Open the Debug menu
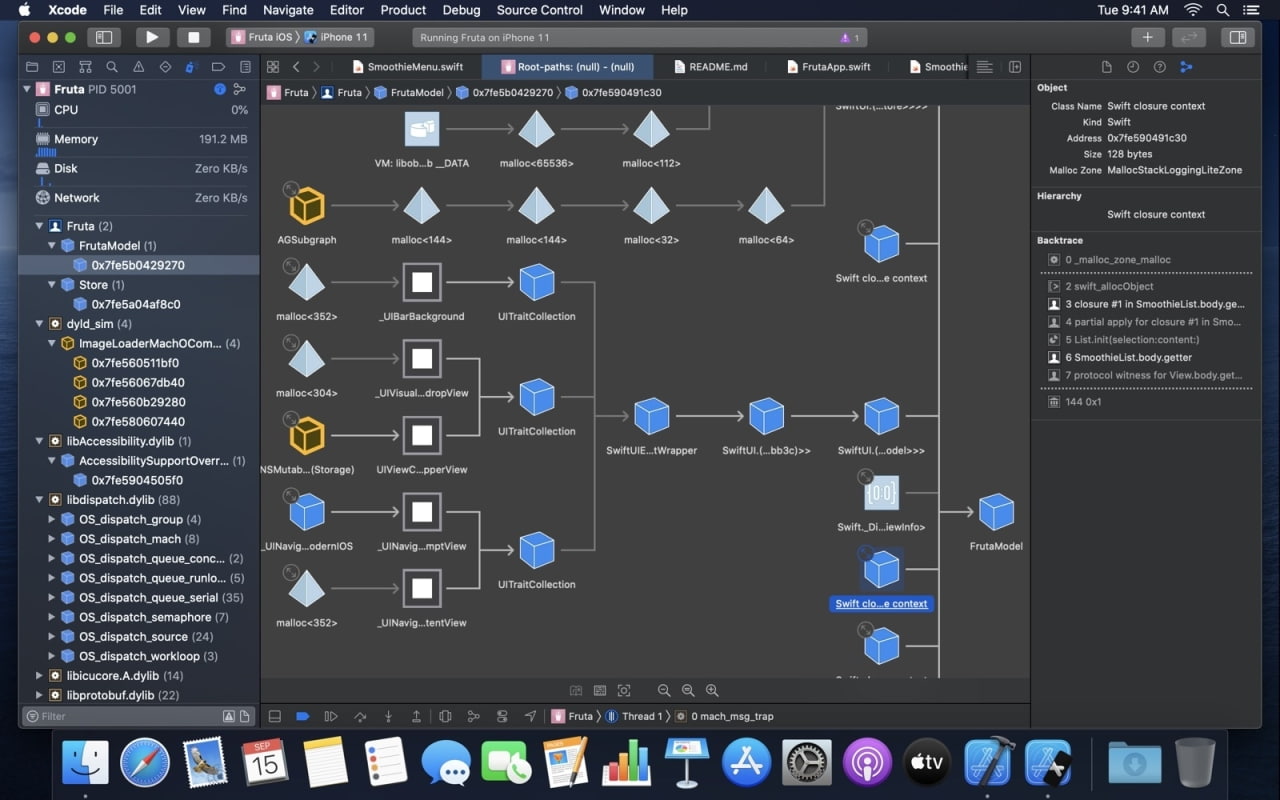Viewport: 1280px width, 800px height. 461,10
